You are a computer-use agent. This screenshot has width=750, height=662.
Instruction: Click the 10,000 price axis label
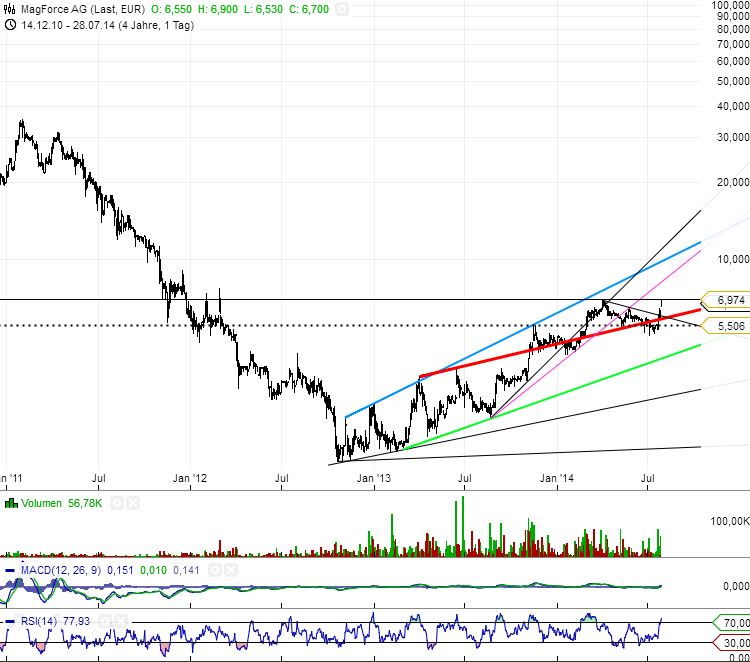point(733,259)
